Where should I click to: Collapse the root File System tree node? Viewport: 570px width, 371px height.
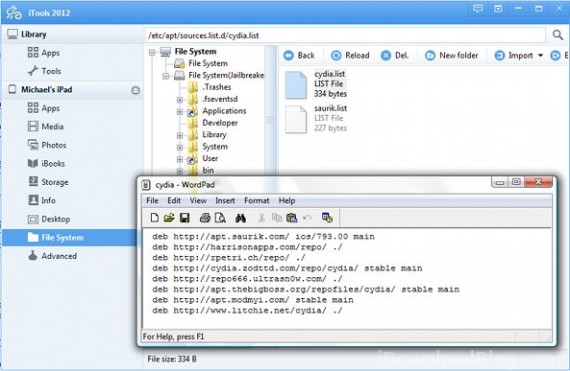(152, 53)
